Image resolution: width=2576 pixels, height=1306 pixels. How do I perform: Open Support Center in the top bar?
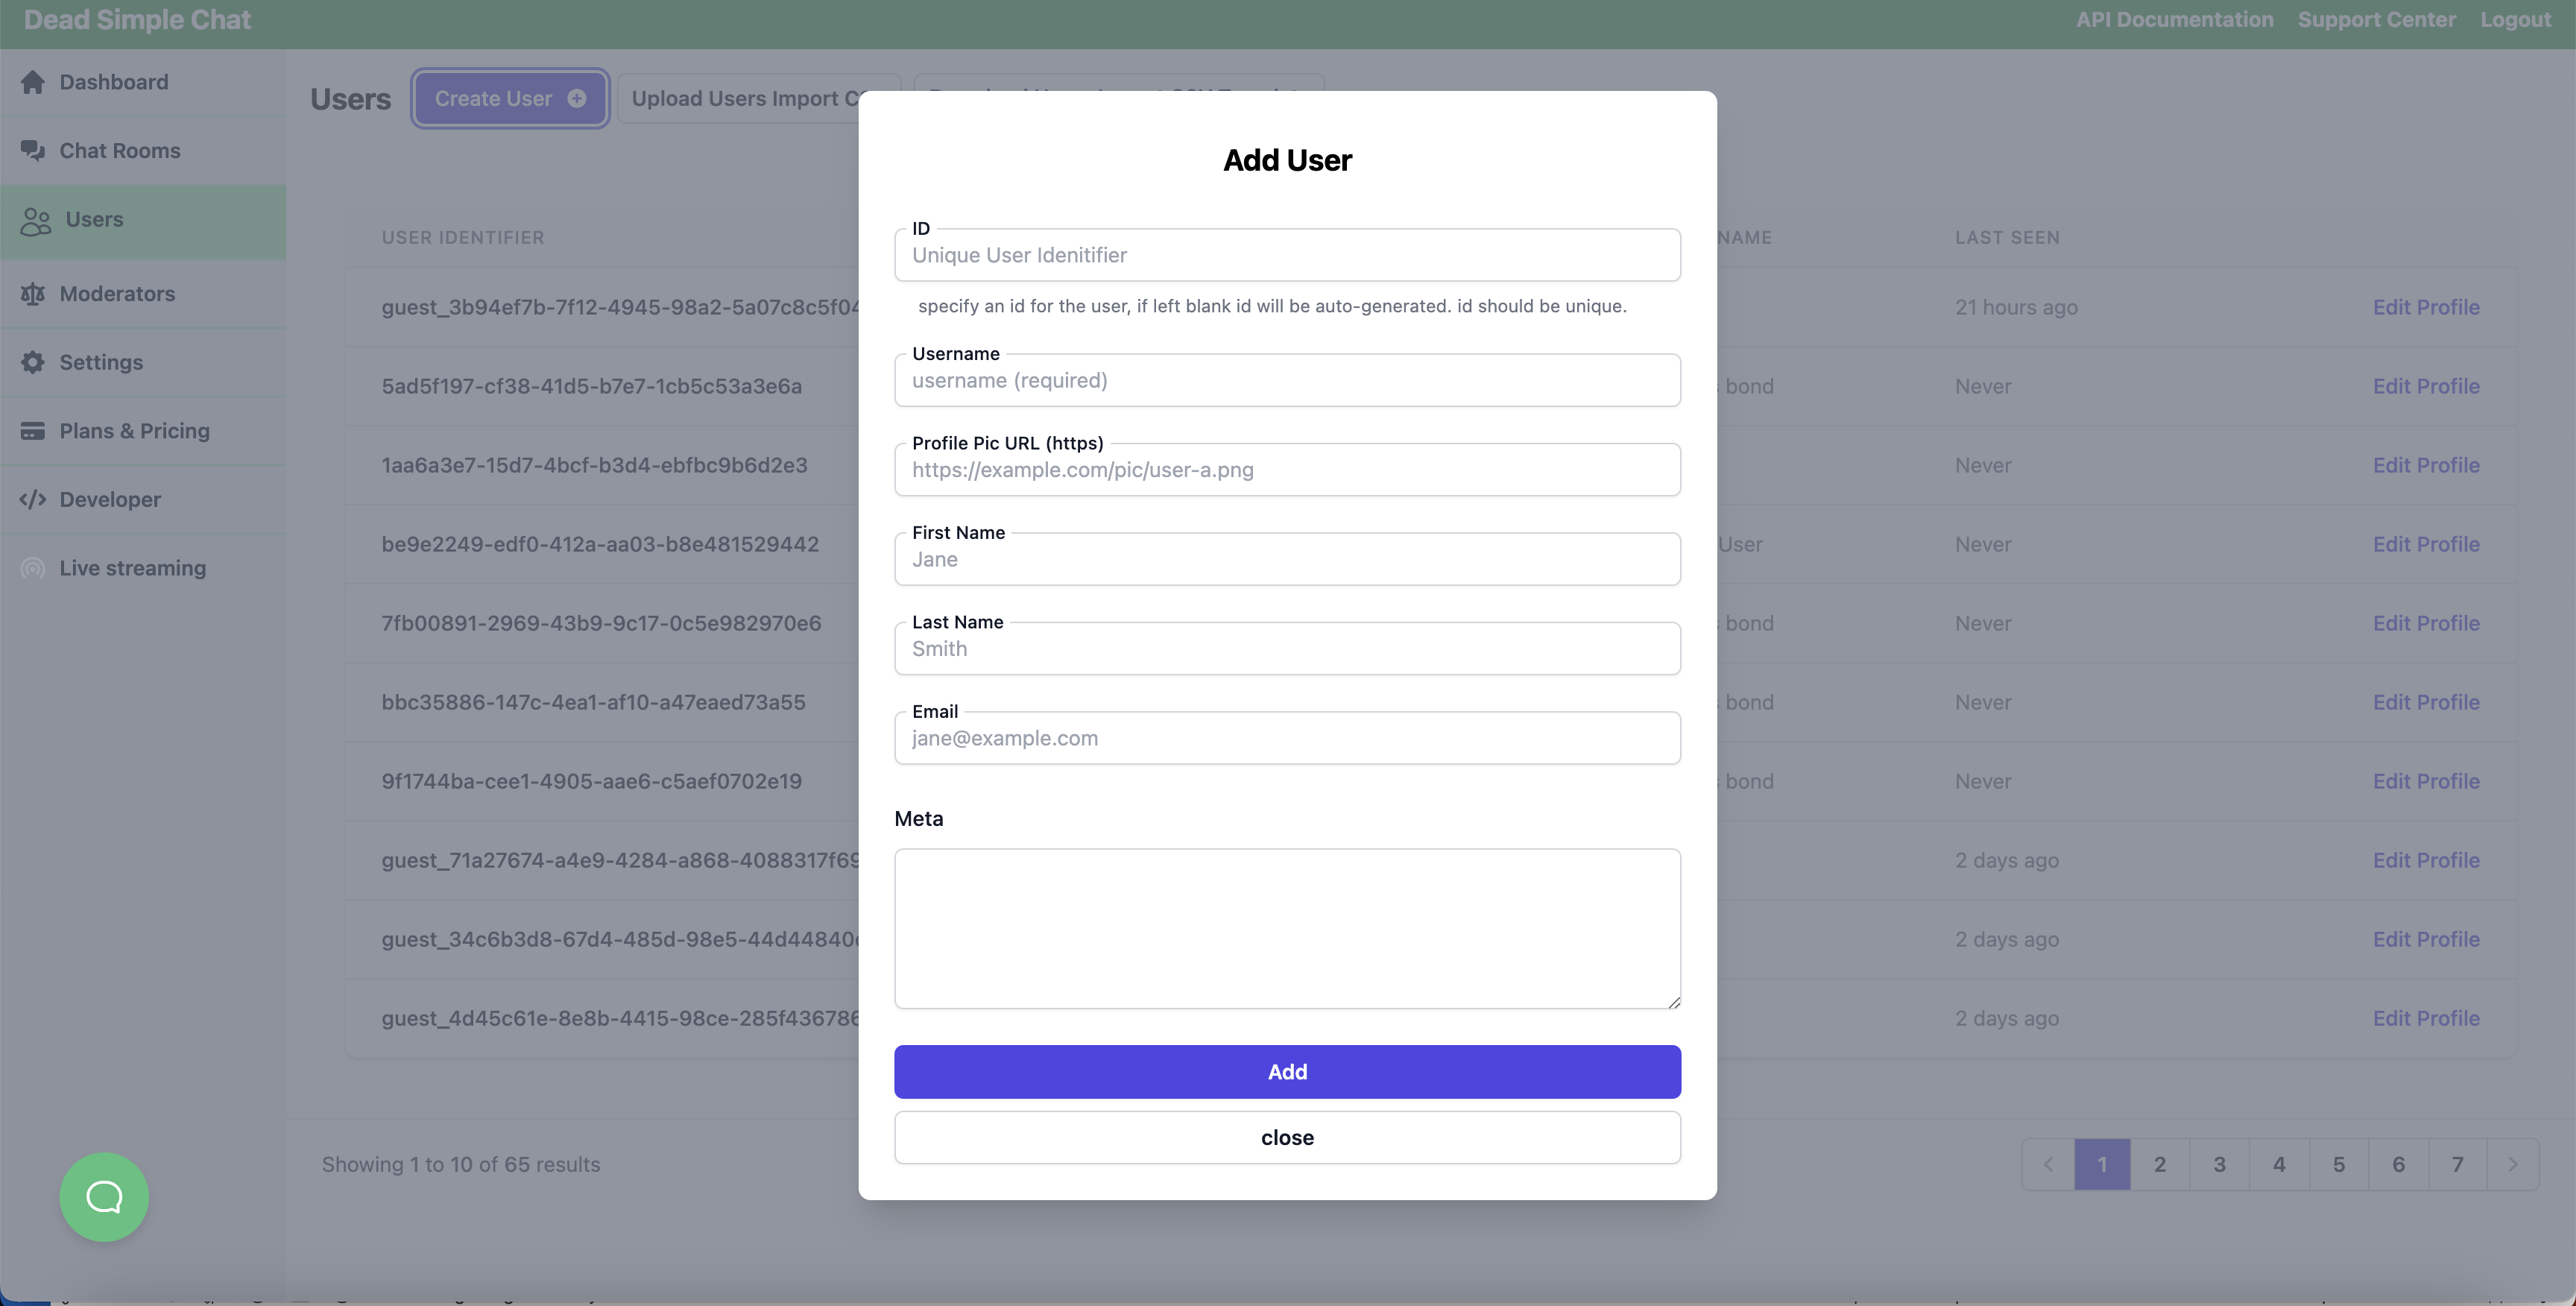click(2376, 20)
